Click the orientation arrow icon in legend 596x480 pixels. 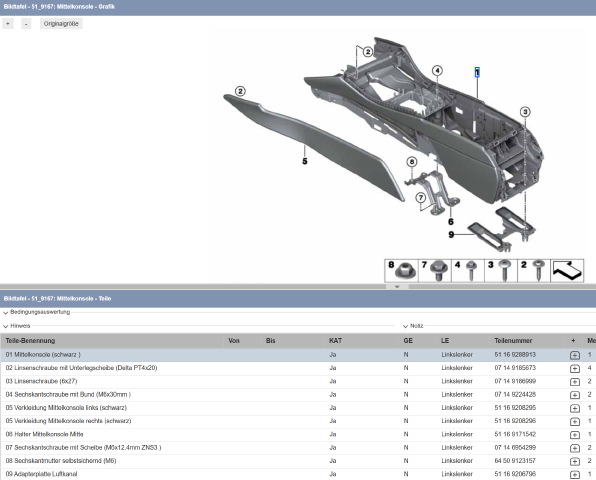pyautogui.click(x=567, y=271)
